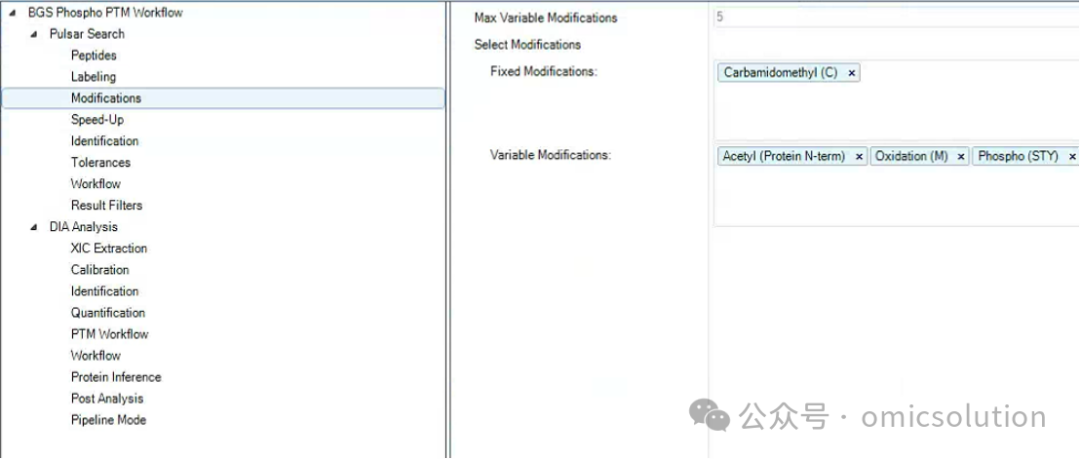Open Result Filters in Pulsar Search
Image resolution: width=1080 pixels, height=459 pixels.
click(x=107, y=205)
